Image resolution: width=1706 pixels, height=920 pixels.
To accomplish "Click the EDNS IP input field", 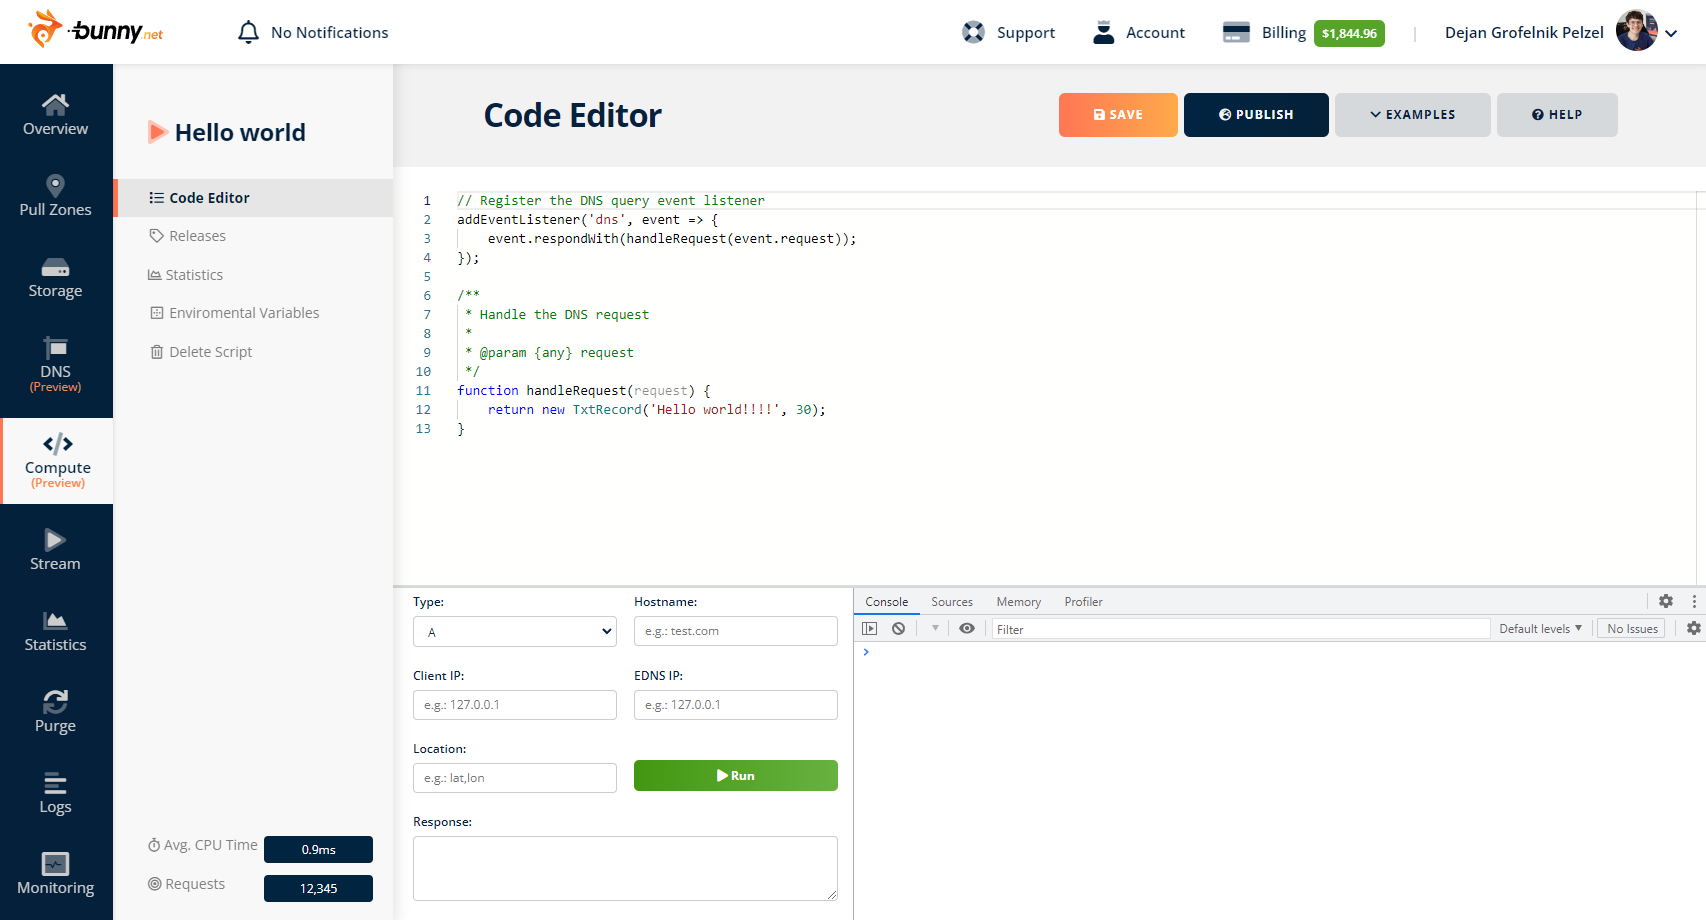I will click(x=736, y=705).
